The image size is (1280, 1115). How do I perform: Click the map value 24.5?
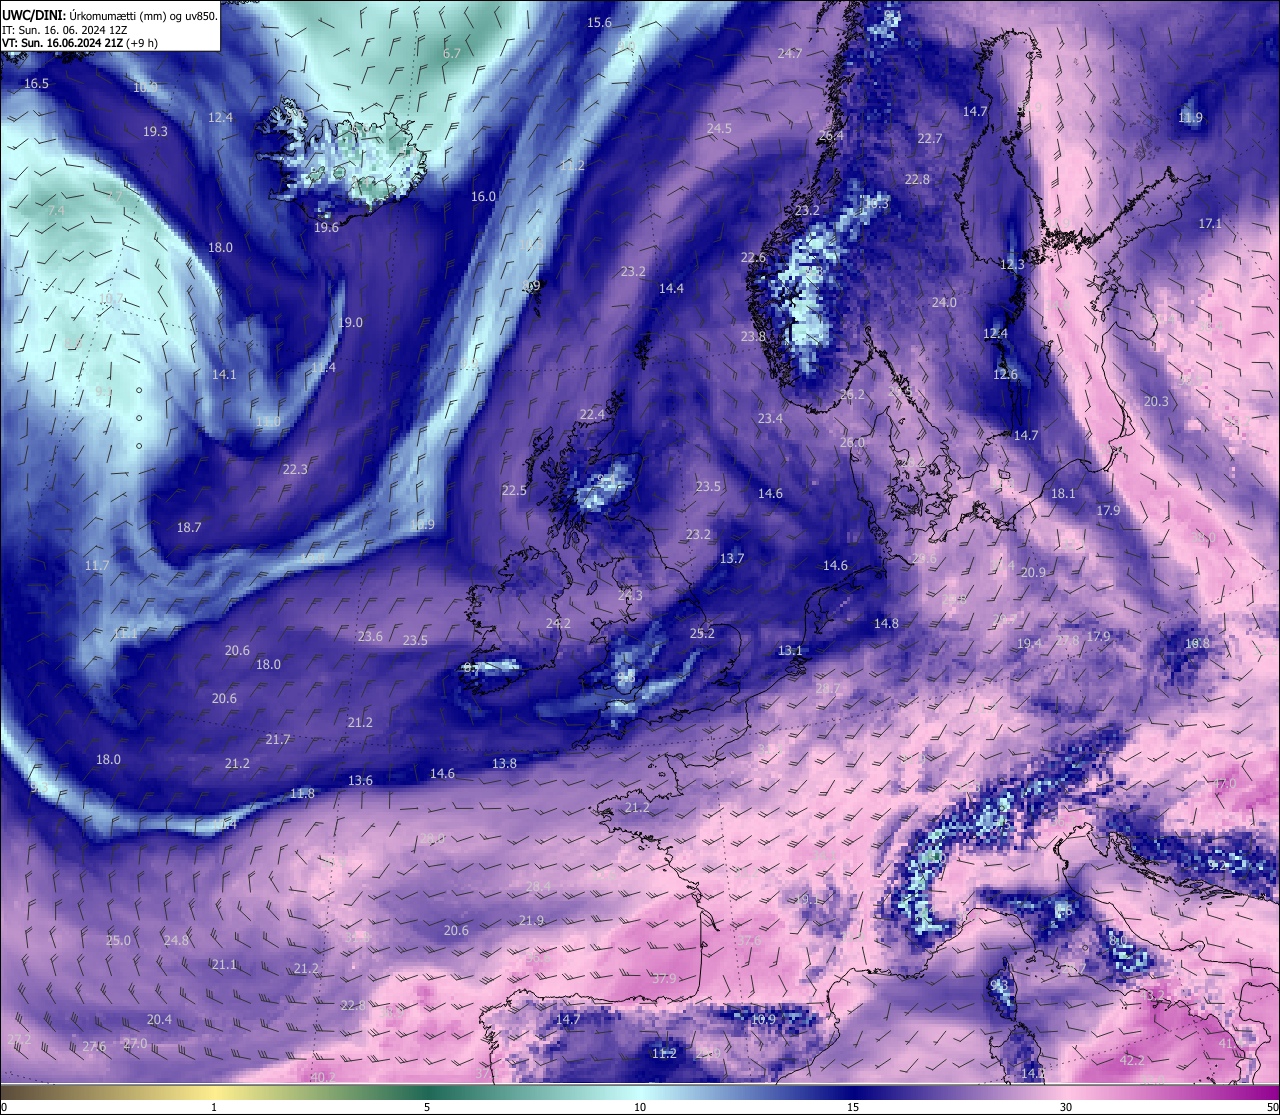pos(719,129)
